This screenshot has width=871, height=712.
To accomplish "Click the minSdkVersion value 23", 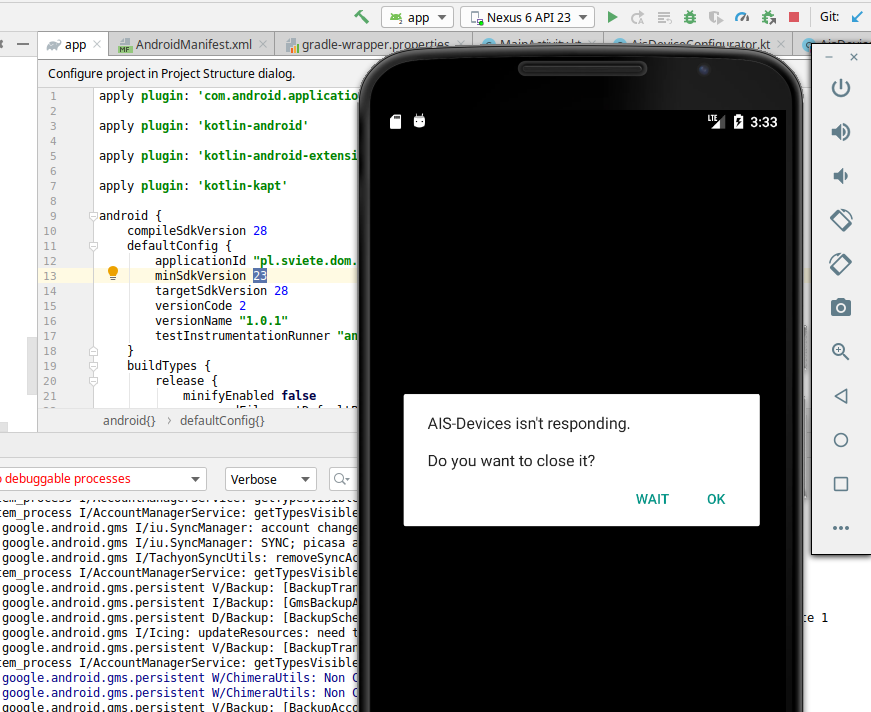I will [260, 275].
